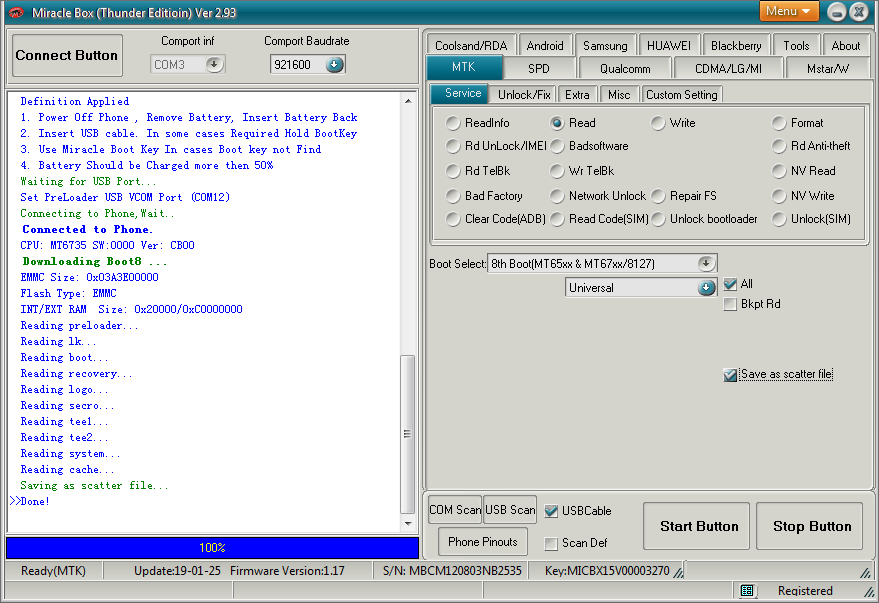Switch to the HUAWEI tab

669,45
